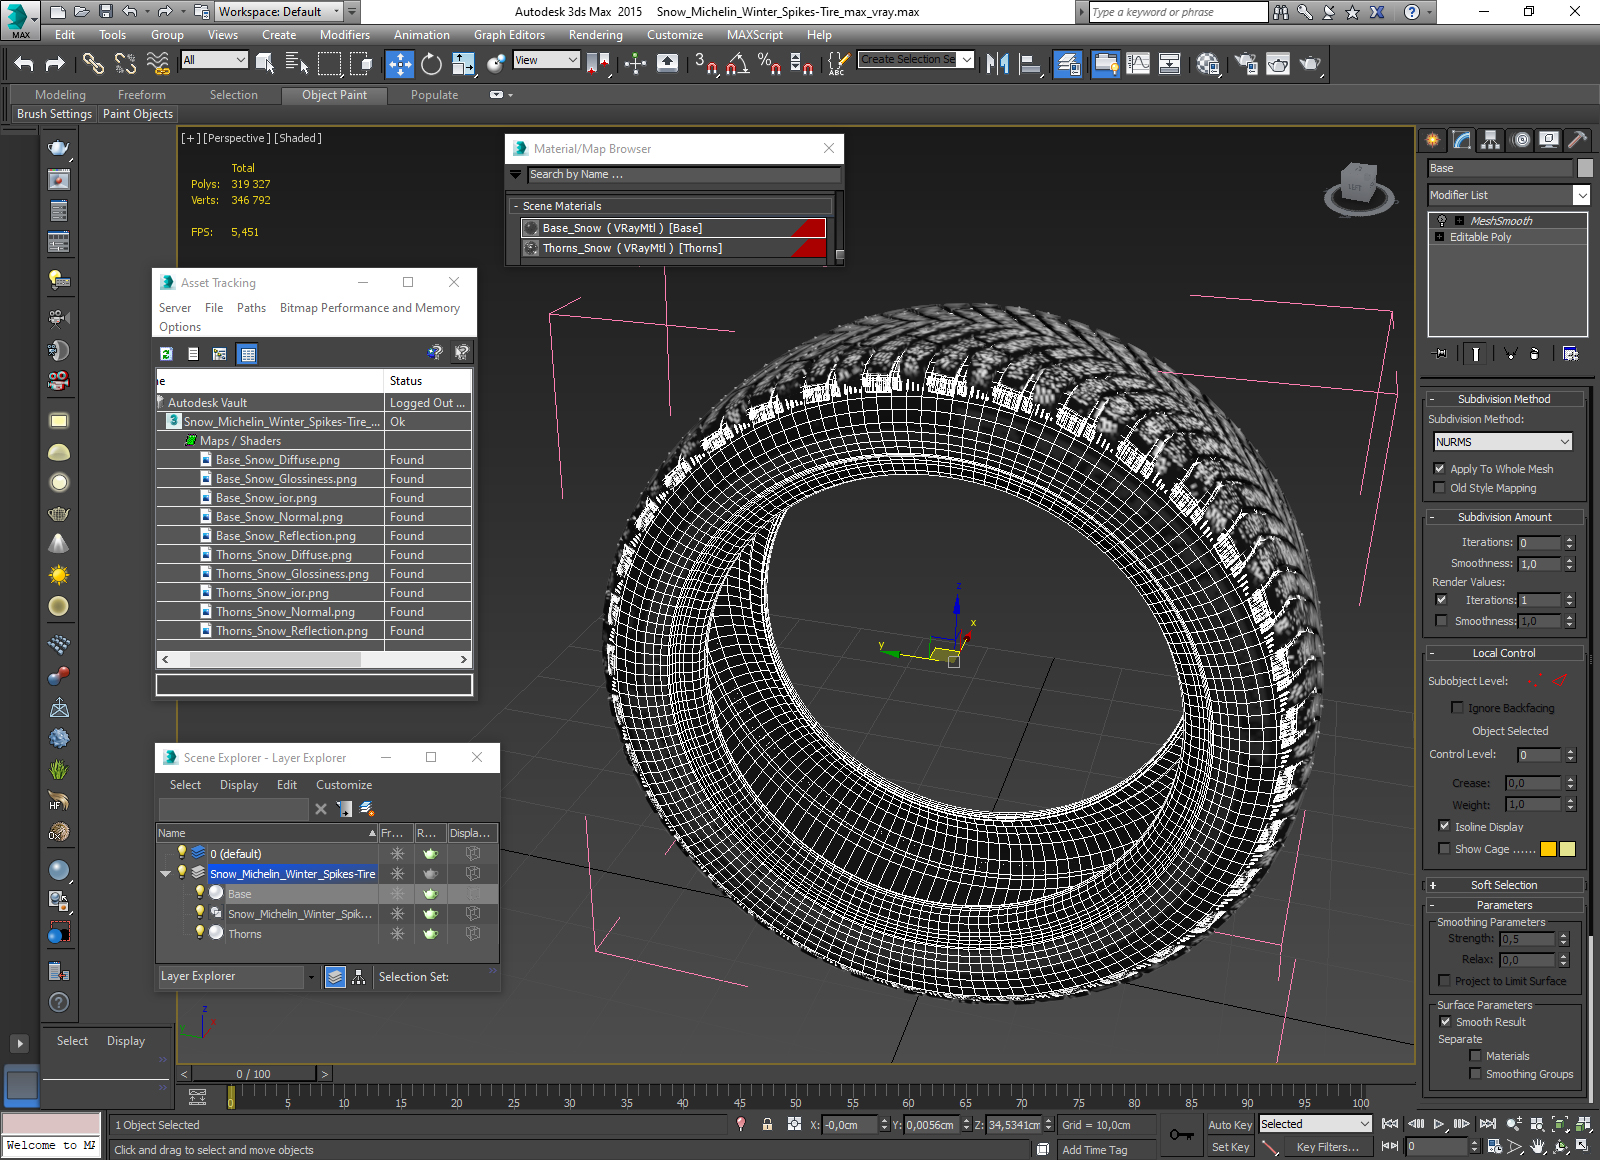
Task: Switch to Modify command panel tab
Action: [1462, 140]
